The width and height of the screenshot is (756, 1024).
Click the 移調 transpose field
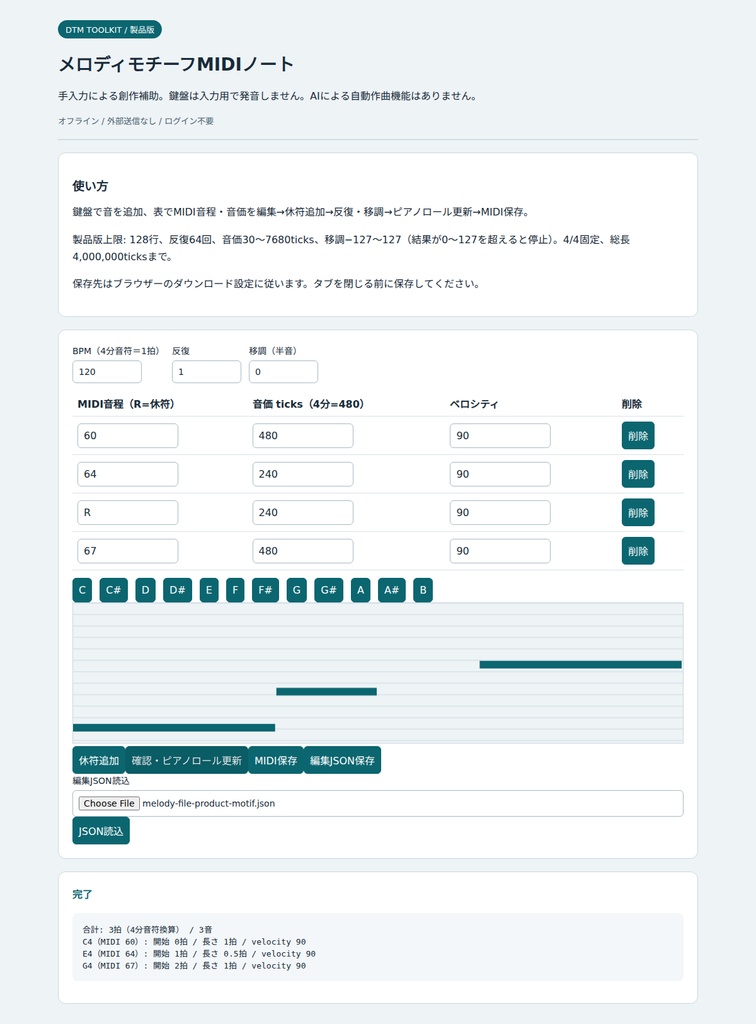283,372
